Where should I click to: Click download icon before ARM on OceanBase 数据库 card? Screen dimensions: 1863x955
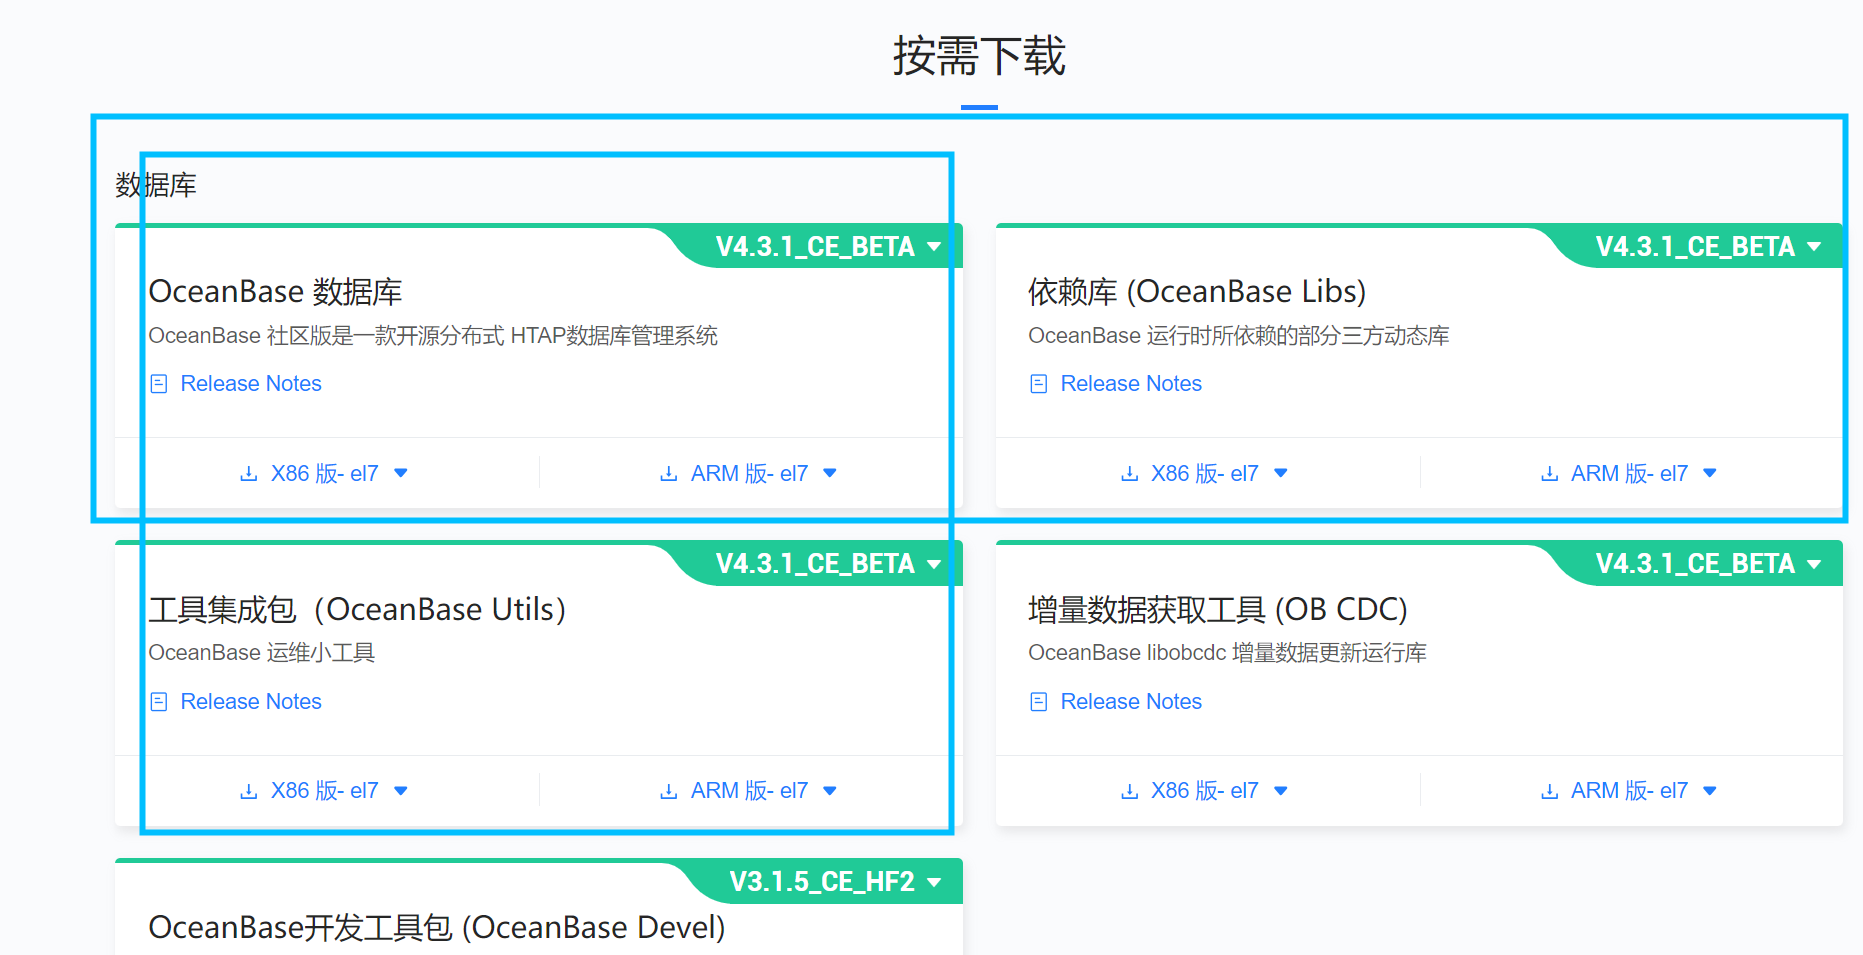669,474
